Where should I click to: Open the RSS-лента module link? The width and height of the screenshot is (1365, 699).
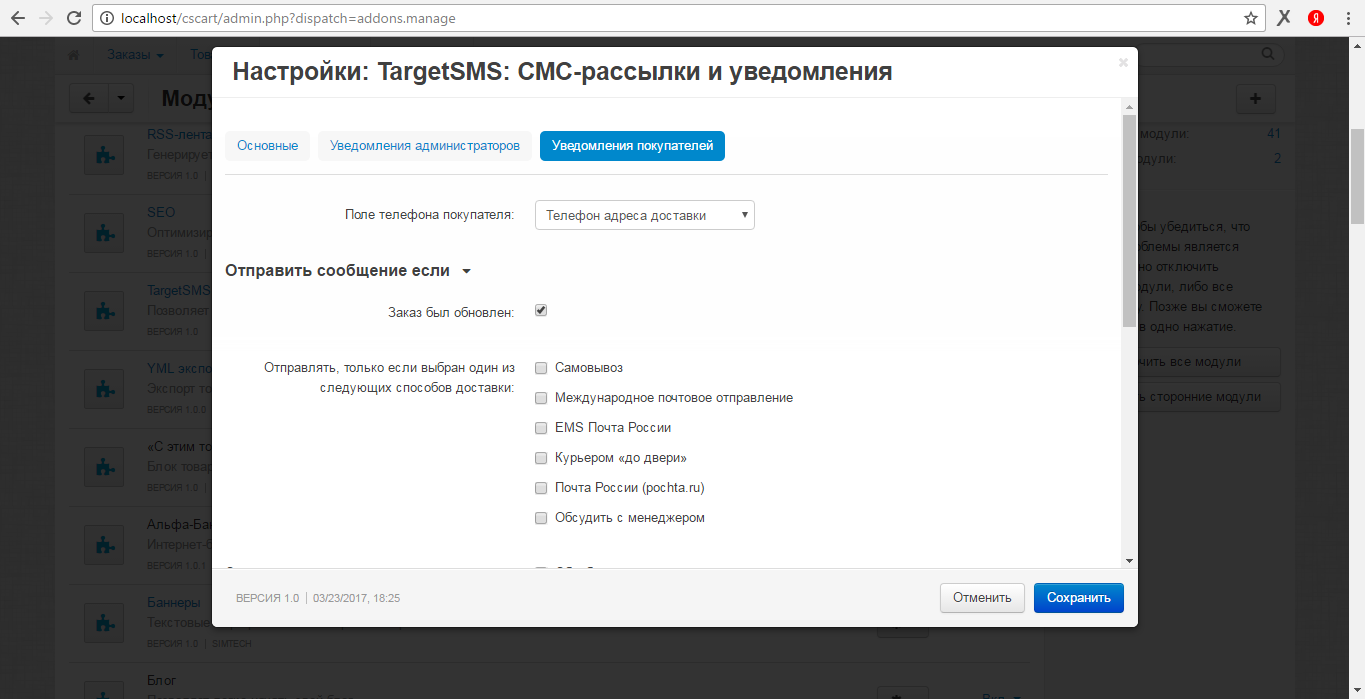180,135
